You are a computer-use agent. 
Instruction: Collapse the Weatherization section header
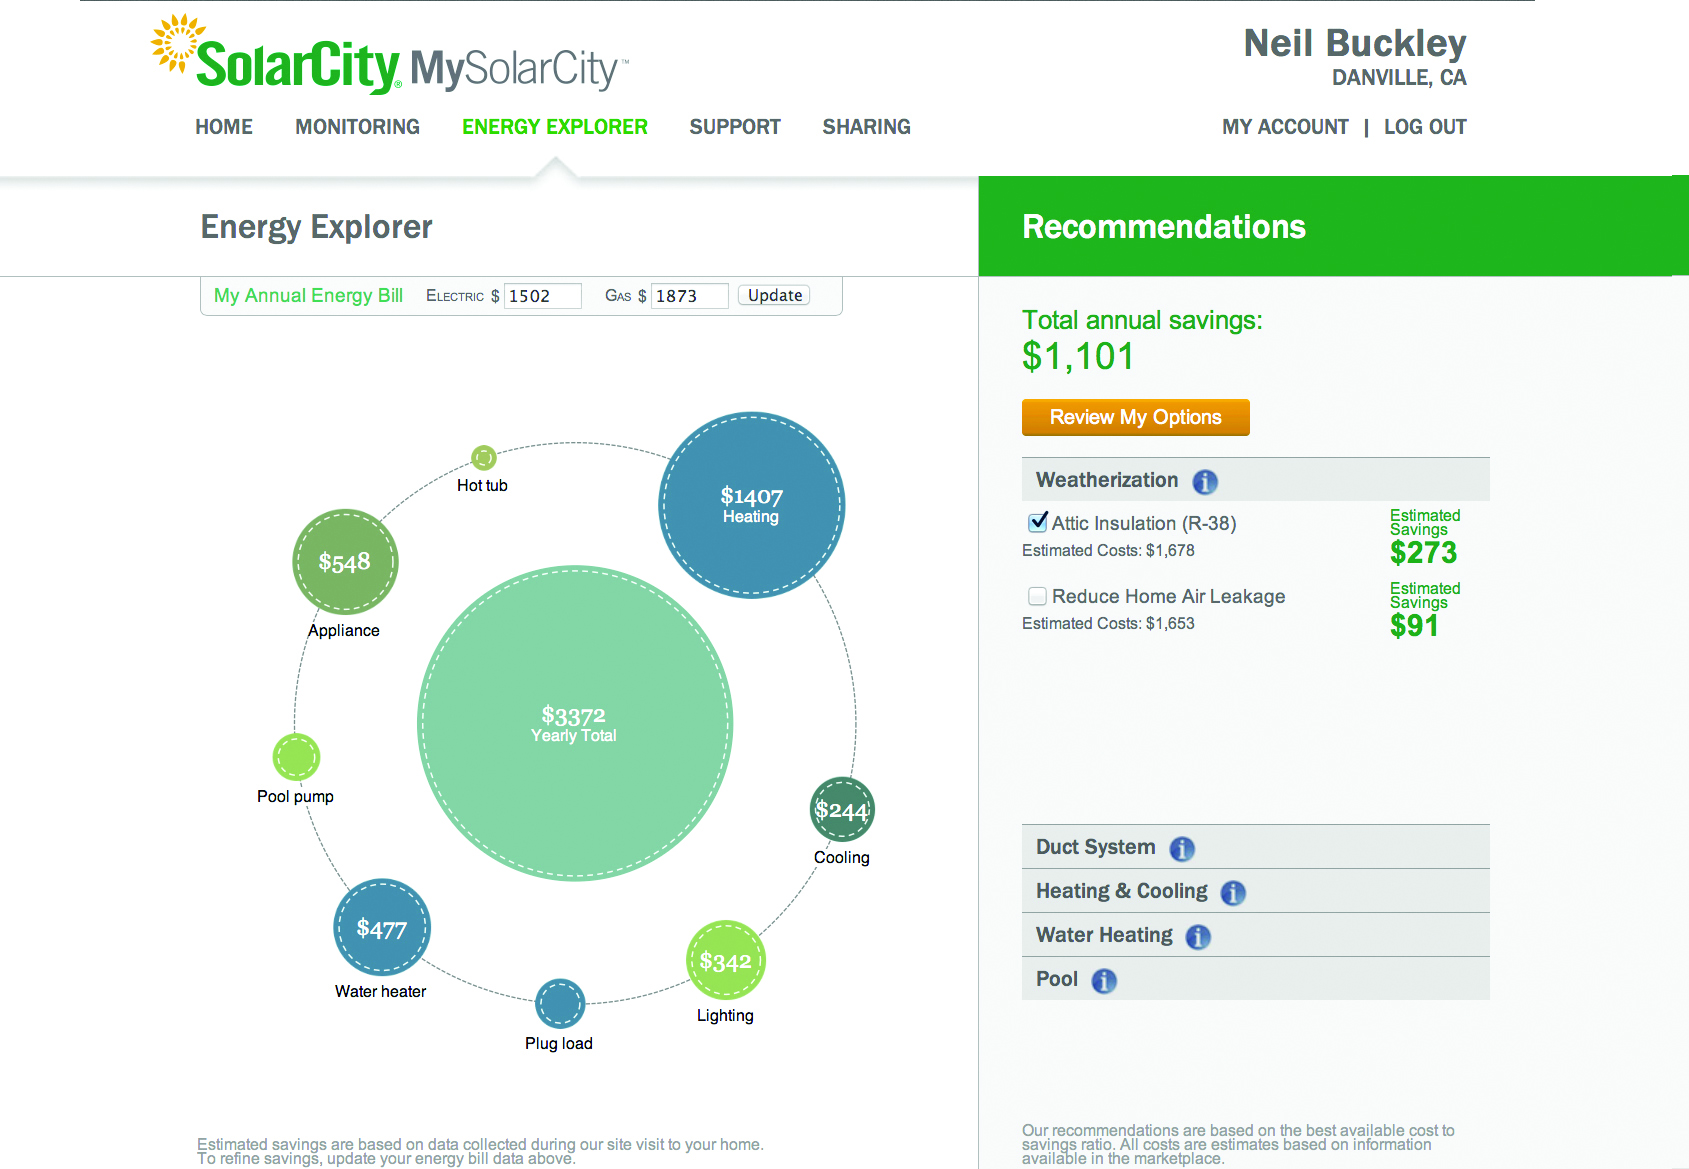pyautogui.click(x=1107, y=480)
